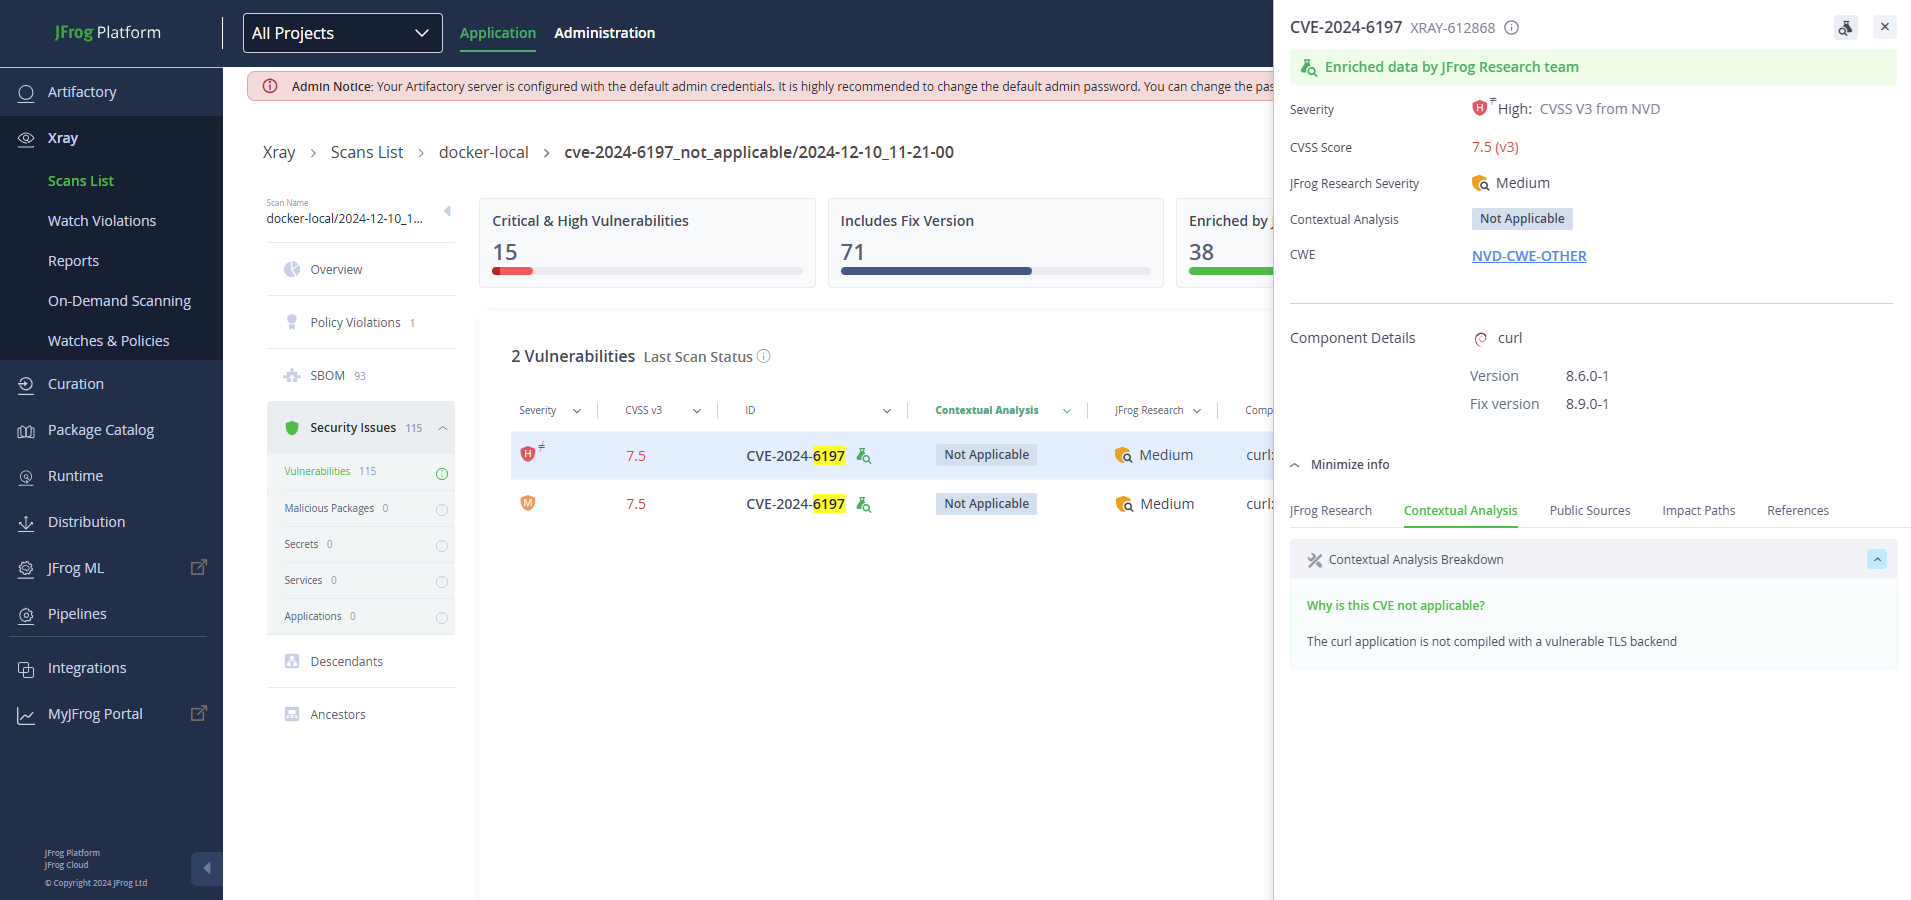1911x900 pixels.
Task: Open Artifactory from the sidebar
Action: [82, 92]
